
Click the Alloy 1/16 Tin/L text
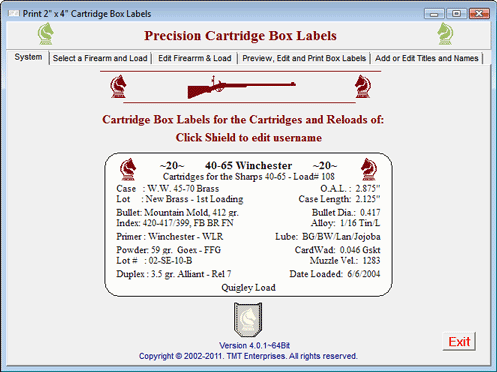coord(346,223)
